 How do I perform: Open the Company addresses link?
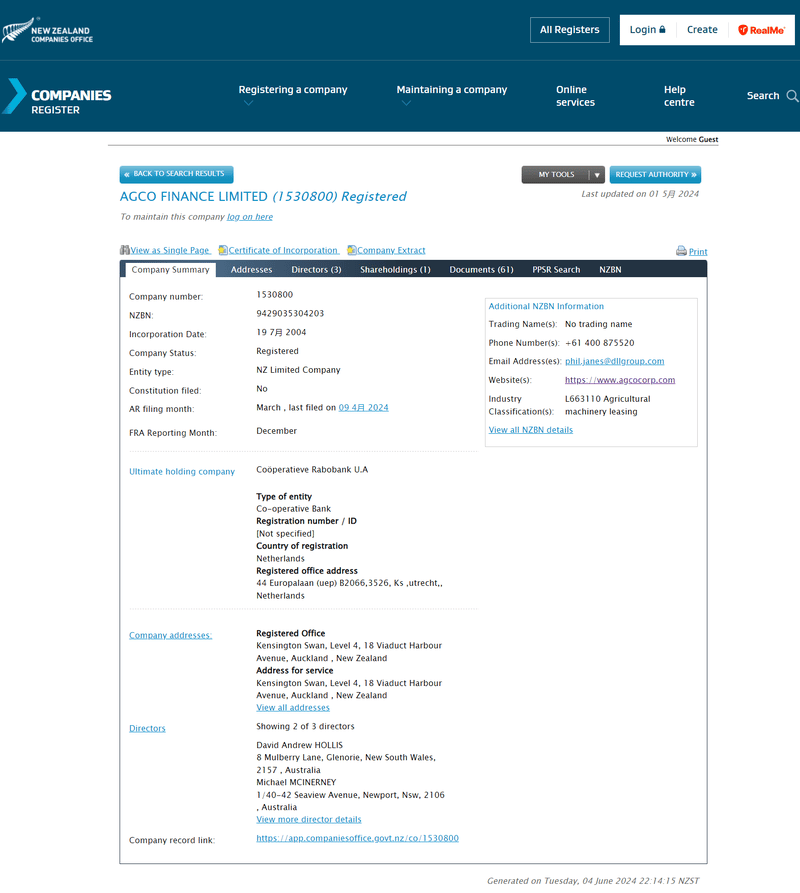coord(170,635)
